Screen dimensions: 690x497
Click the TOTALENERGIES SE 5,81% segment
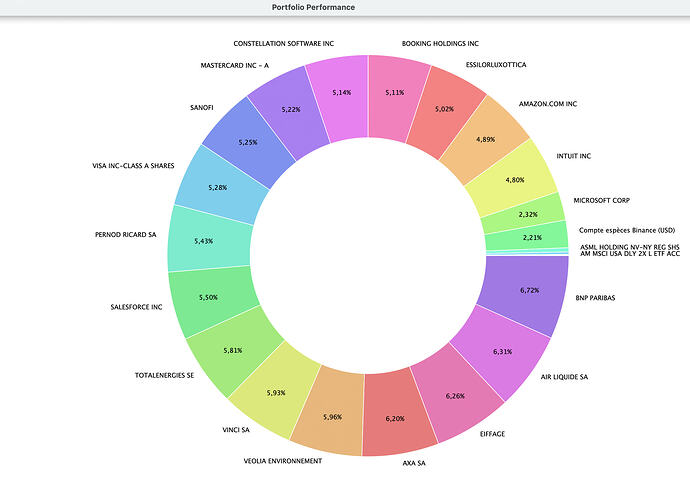click(x=231, y=350)
